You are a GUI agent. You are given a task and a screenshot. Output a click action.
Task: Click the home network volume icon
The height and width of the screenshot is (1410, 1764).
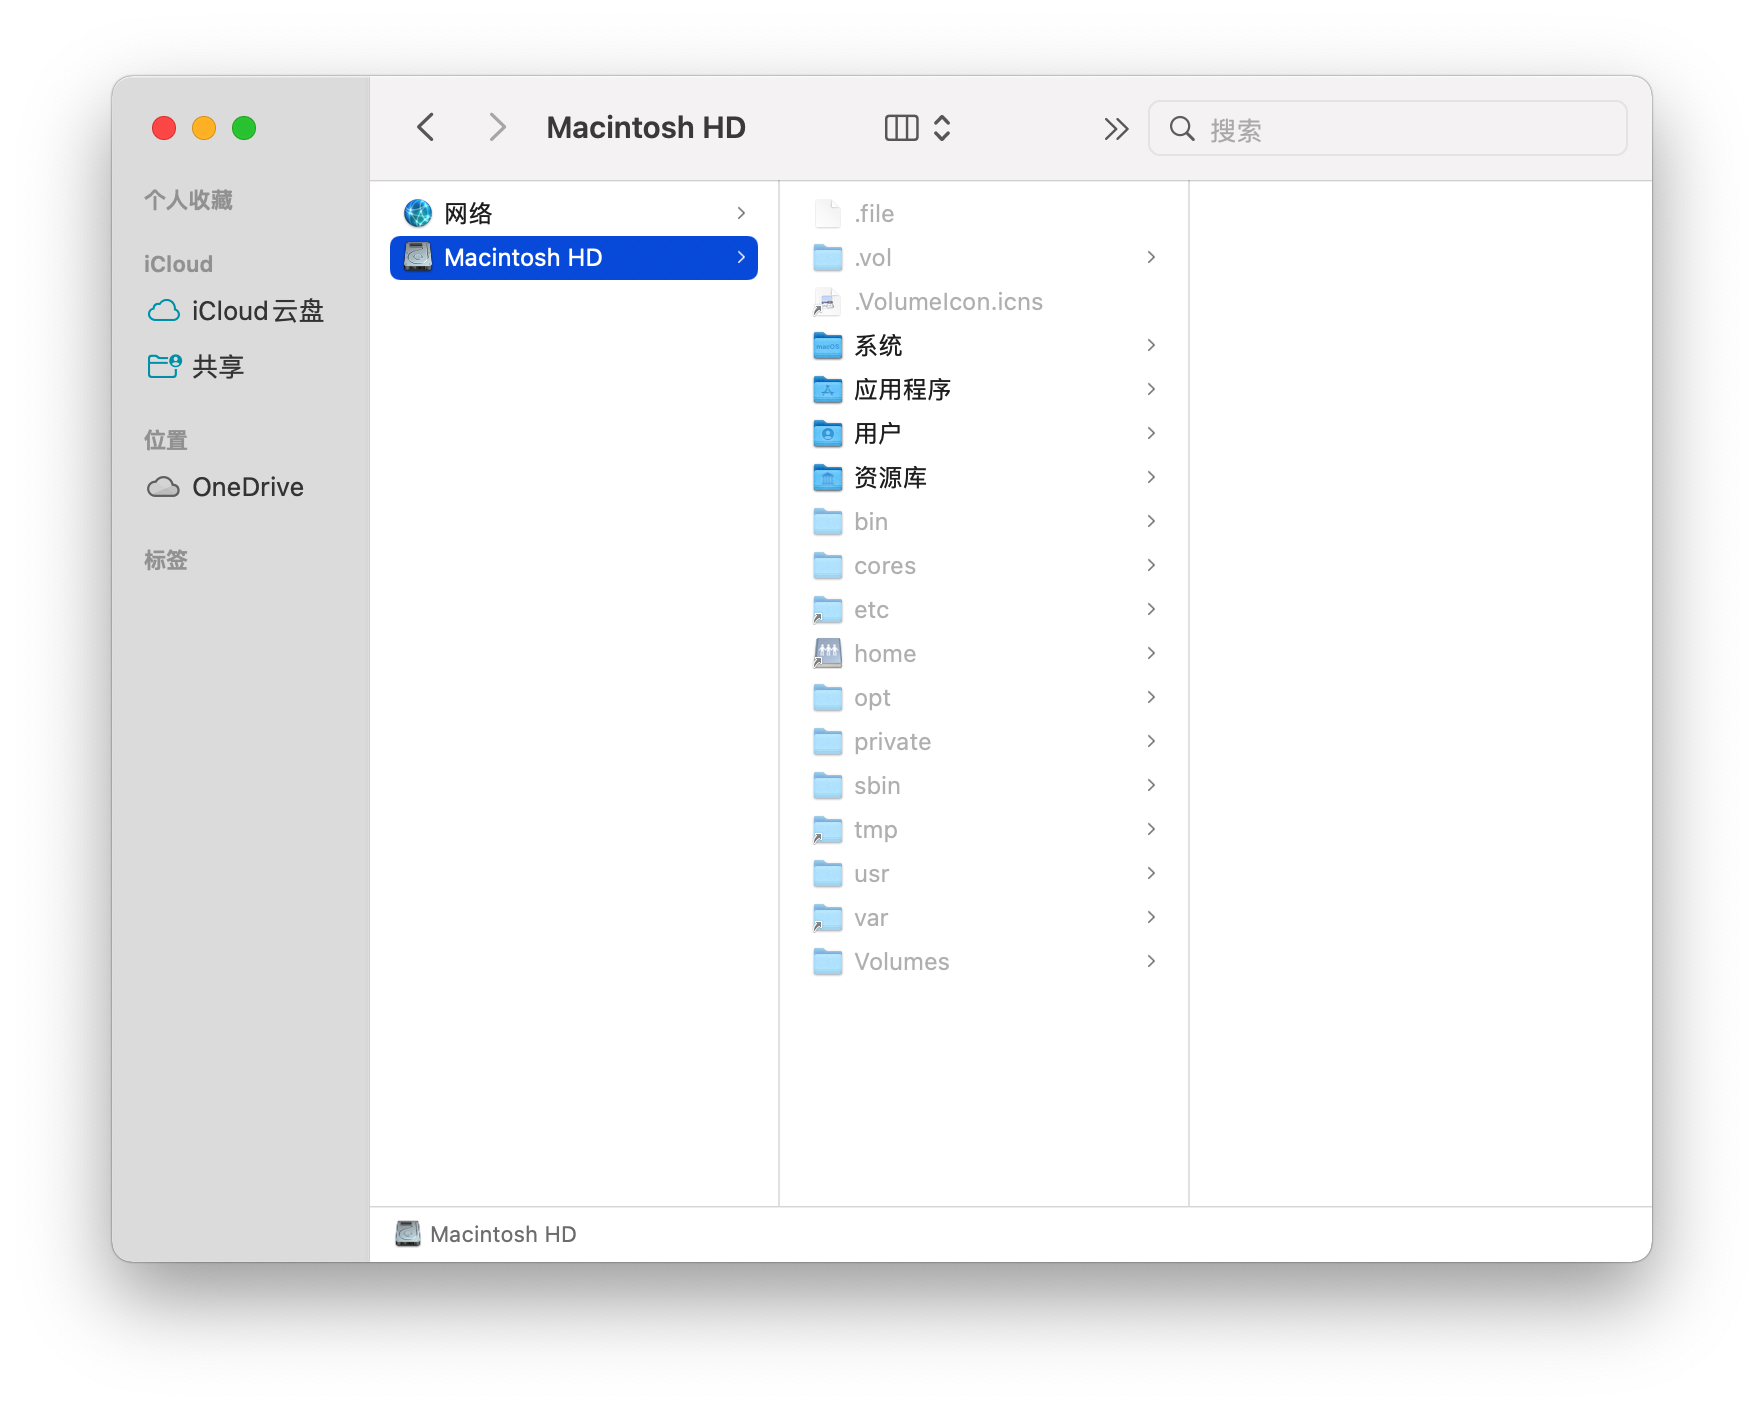(828, 654)
